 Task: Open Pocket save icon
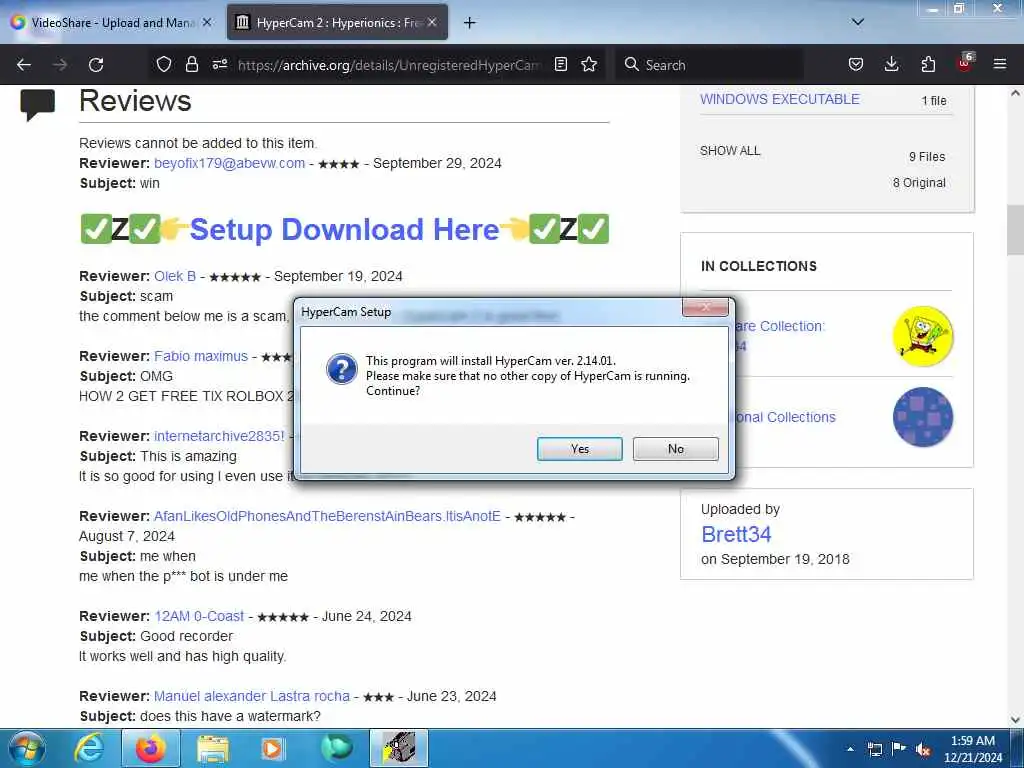tap(856, 64)
